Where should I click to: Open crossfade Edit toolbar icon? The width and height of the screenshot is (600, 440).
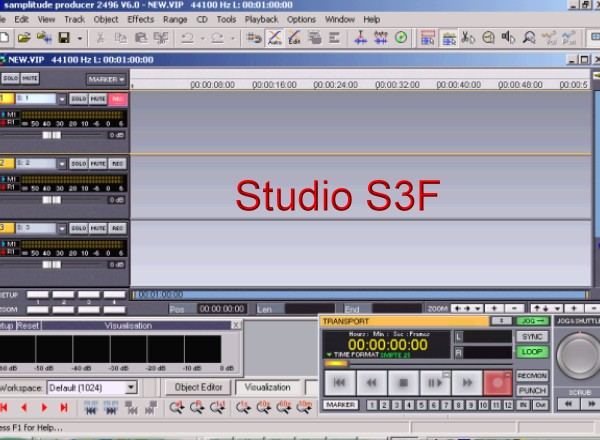pyautogui.click(x=294, y=38)
